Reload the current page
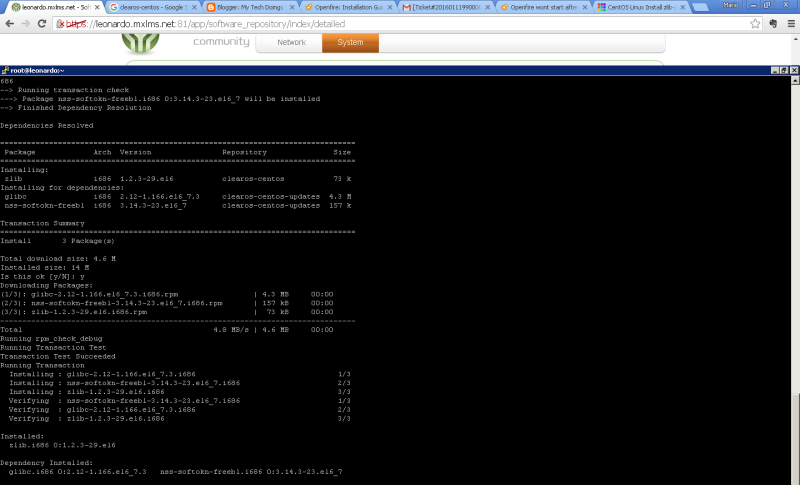The height and width of the screenshot is (485, 800). (x=42, y=23)
